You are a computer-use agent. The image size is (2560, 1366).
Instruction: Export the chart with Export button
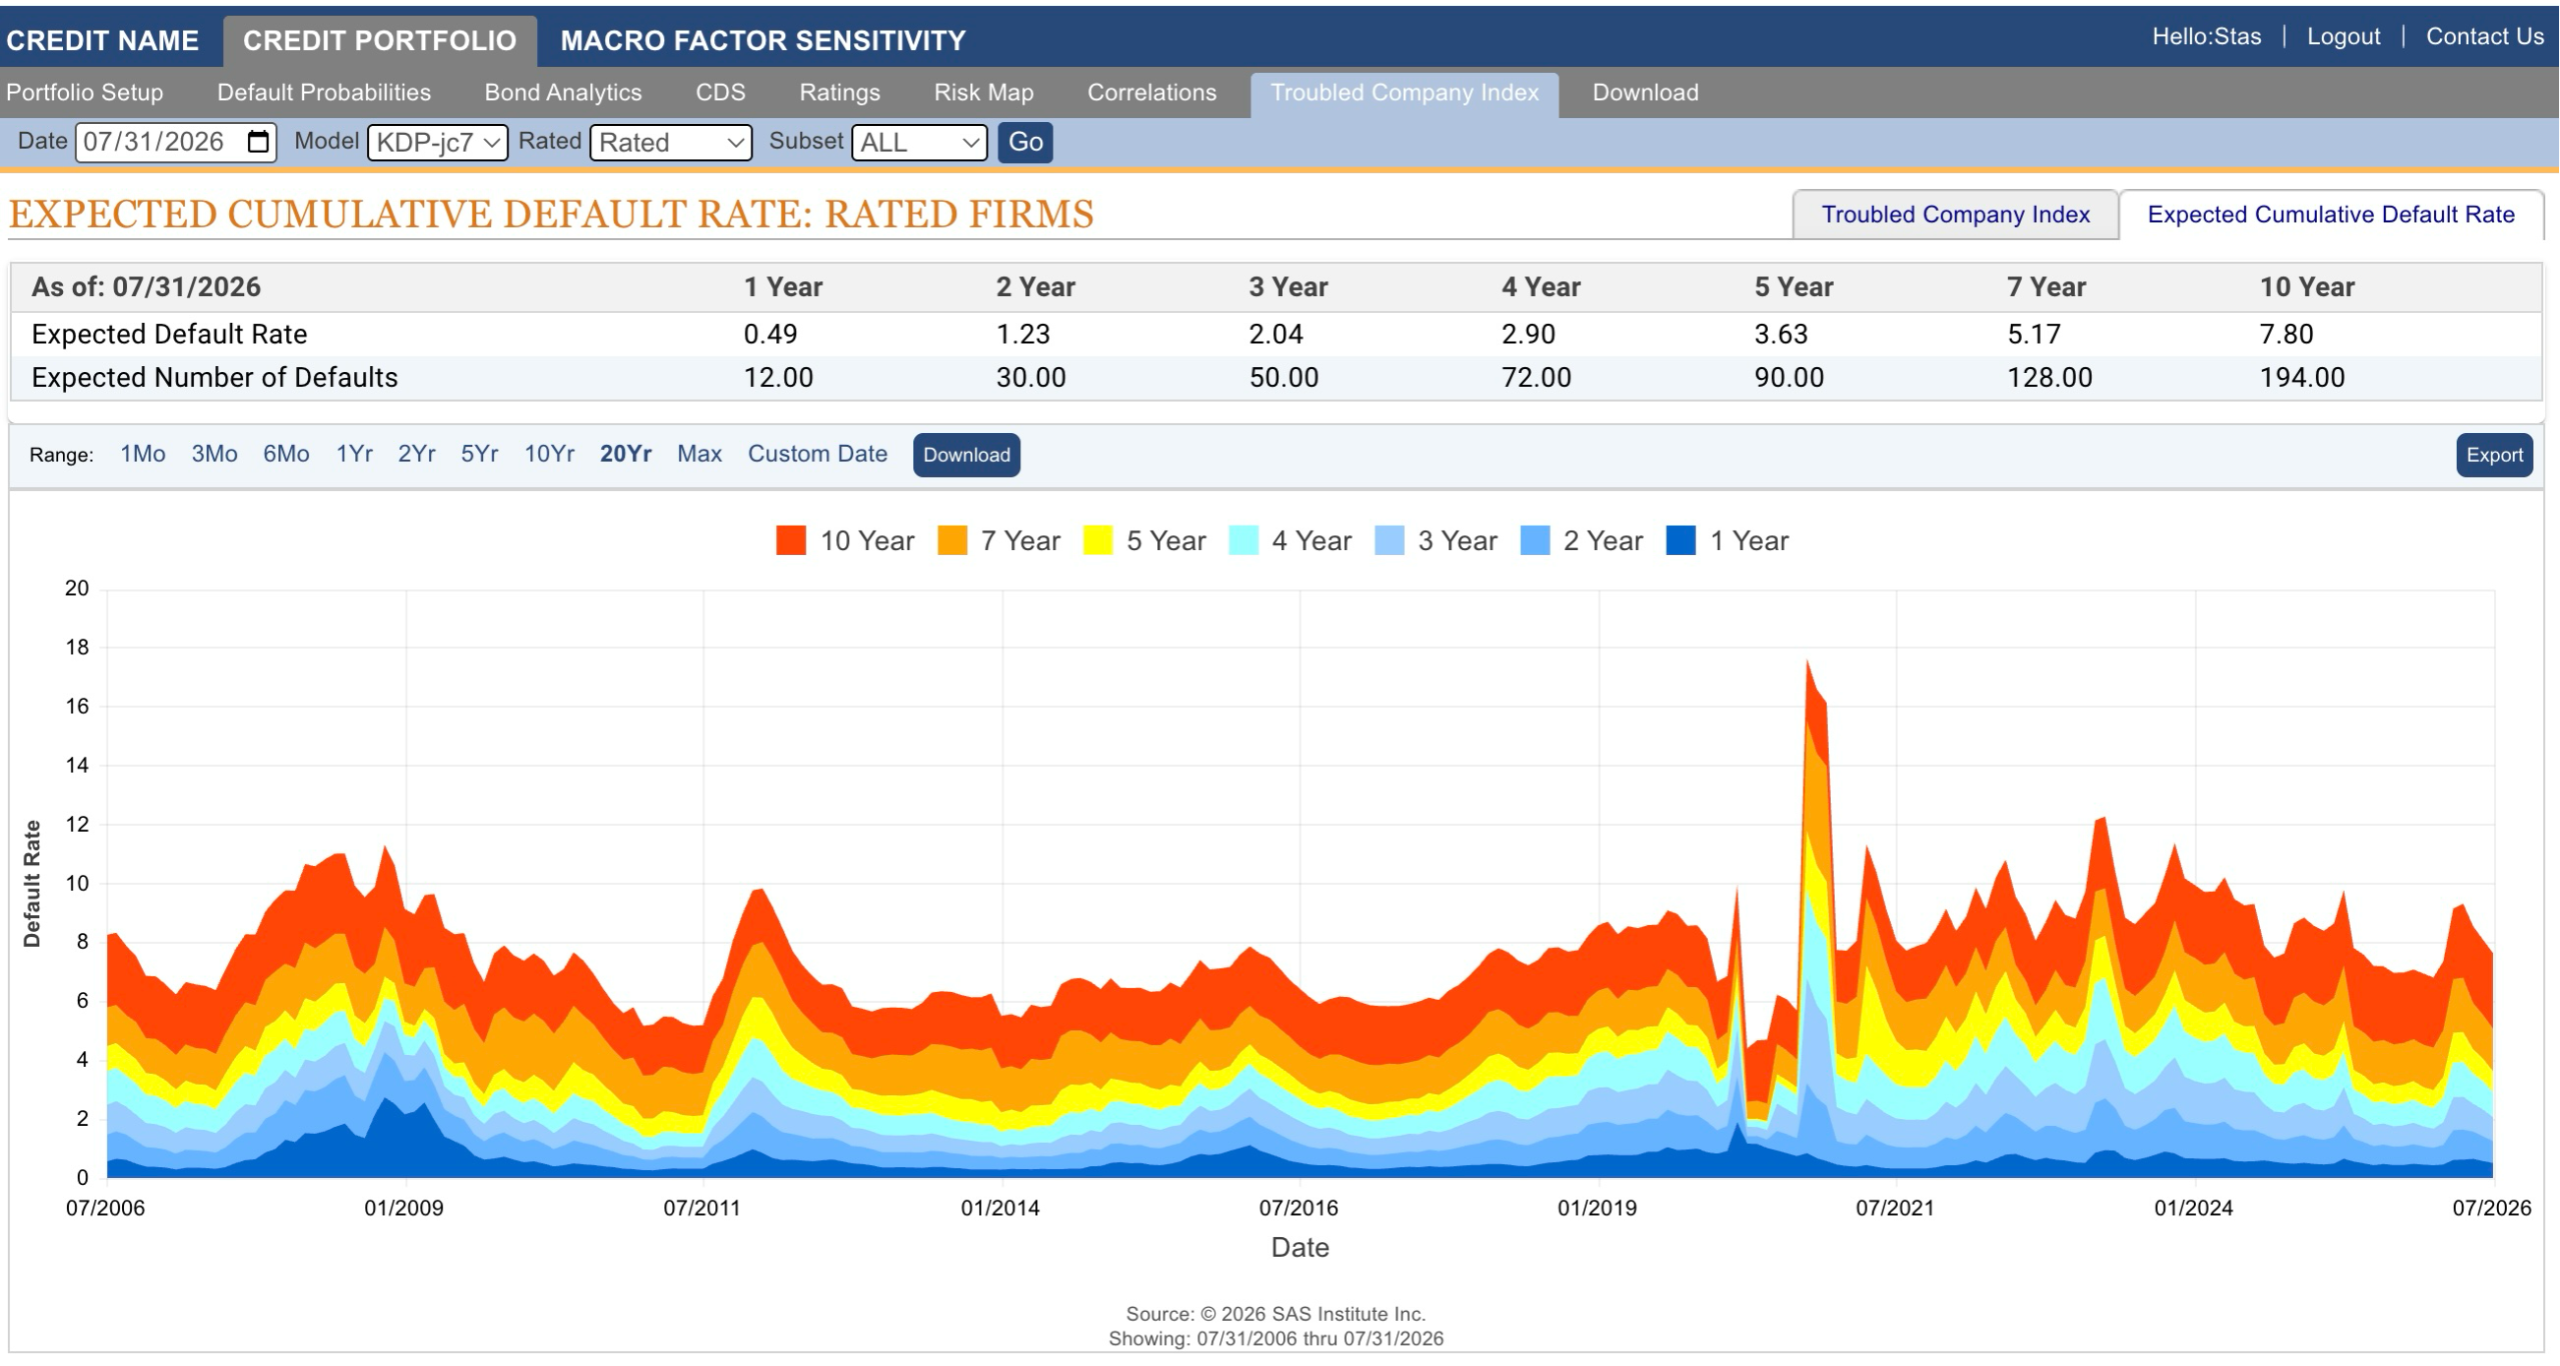[x=2494, y=455]
